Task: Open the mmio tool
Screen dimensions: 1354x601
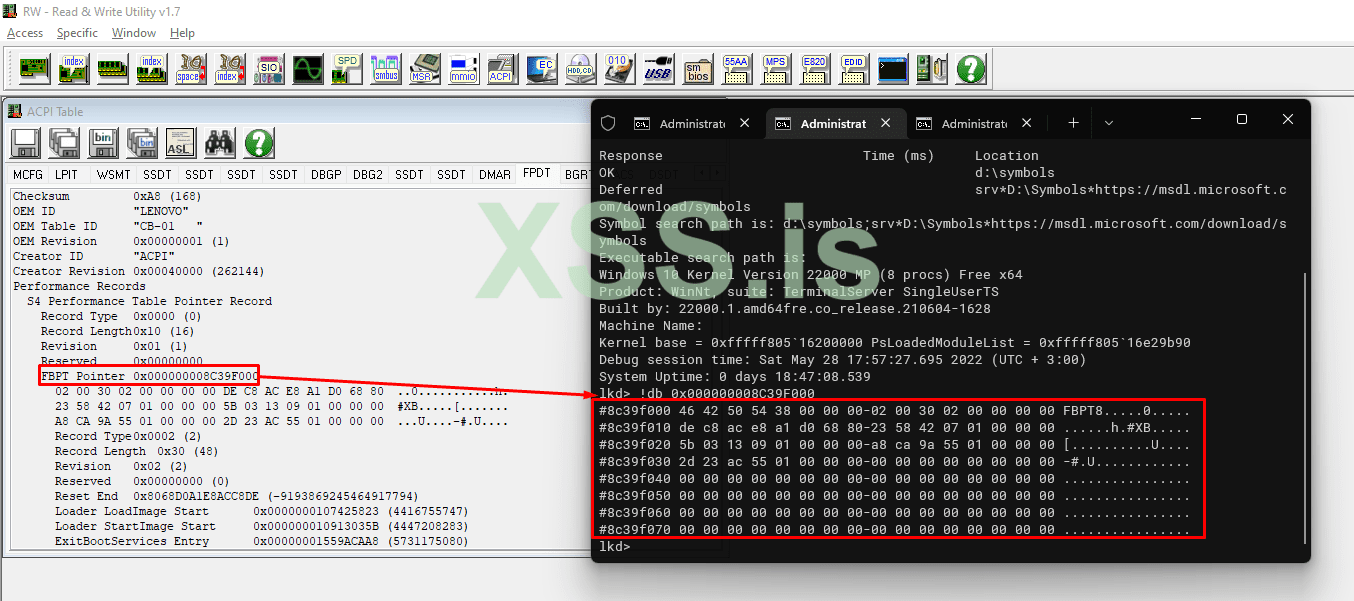Action: pos(463,69)
